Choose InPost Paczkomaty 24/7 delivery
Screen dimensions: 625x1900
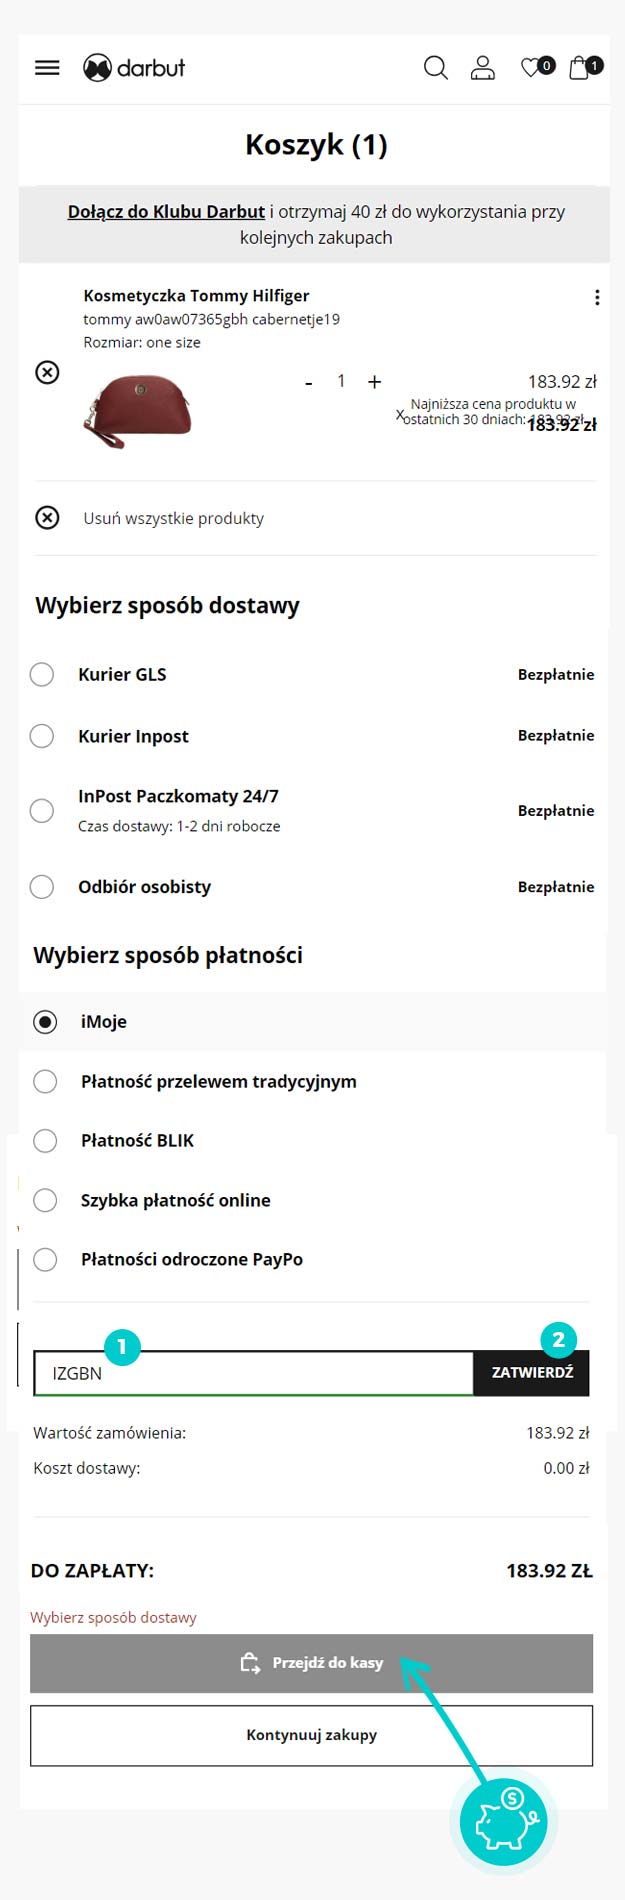pyautogui.click(x=42, y=810)
